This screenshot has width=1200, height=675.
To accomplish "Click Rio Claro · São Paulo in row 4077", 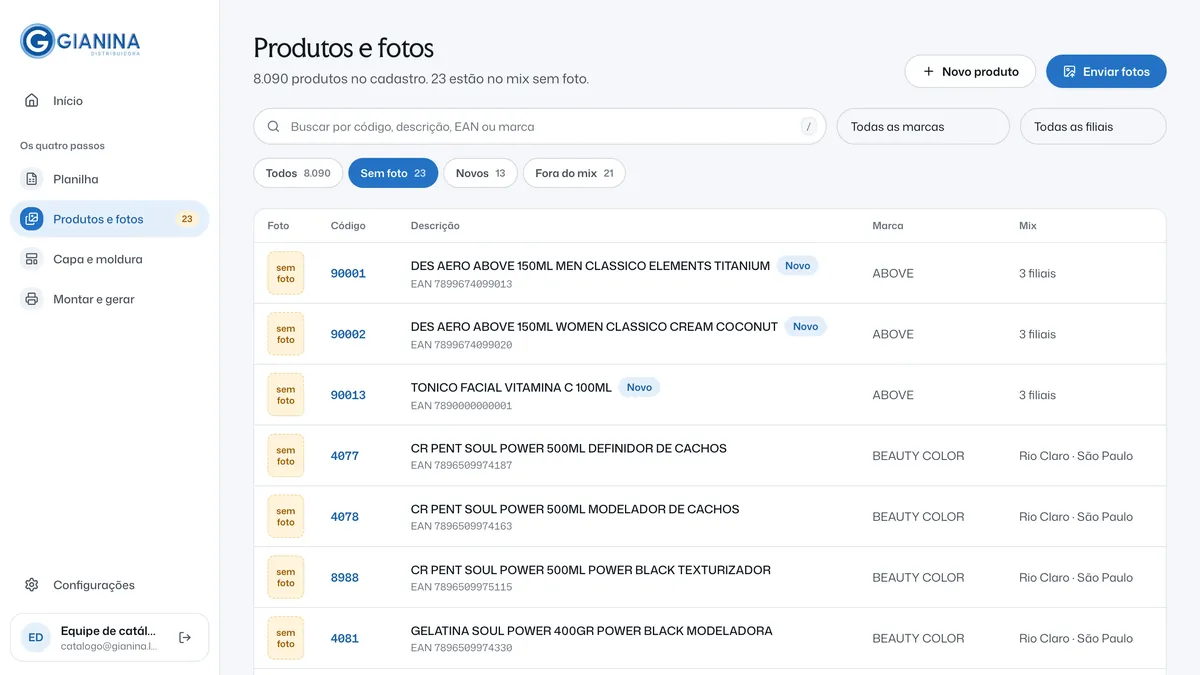I will pos(1076,456).
